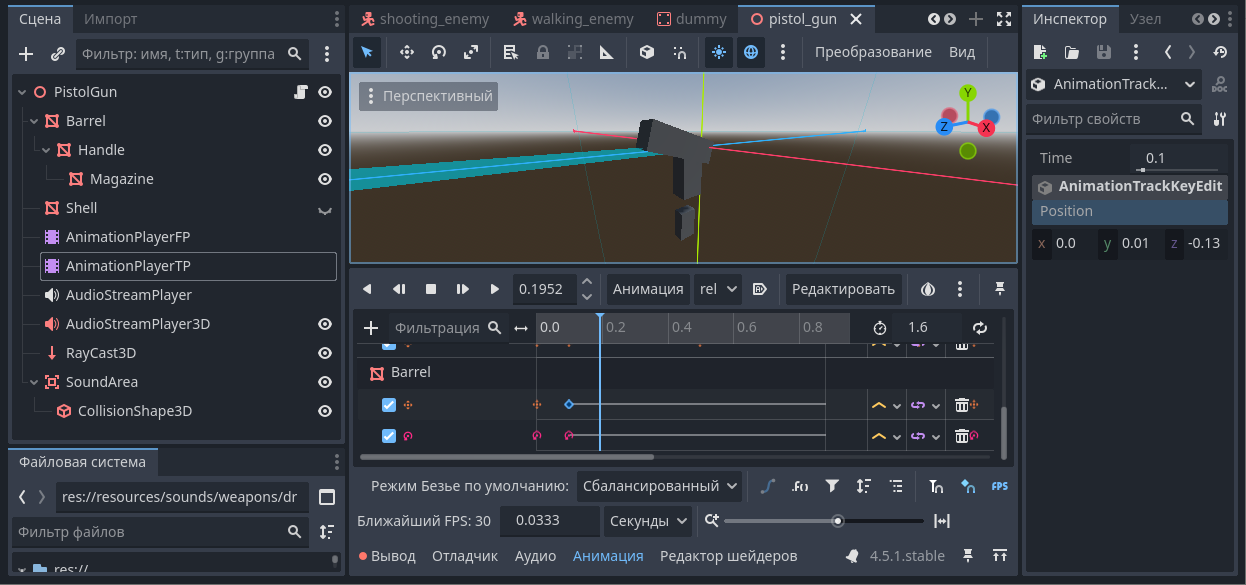Image resolution: width=1246 pixels, height=585 pixels.
Task: Click the add child node plus icon
Action: coord(27,54)
